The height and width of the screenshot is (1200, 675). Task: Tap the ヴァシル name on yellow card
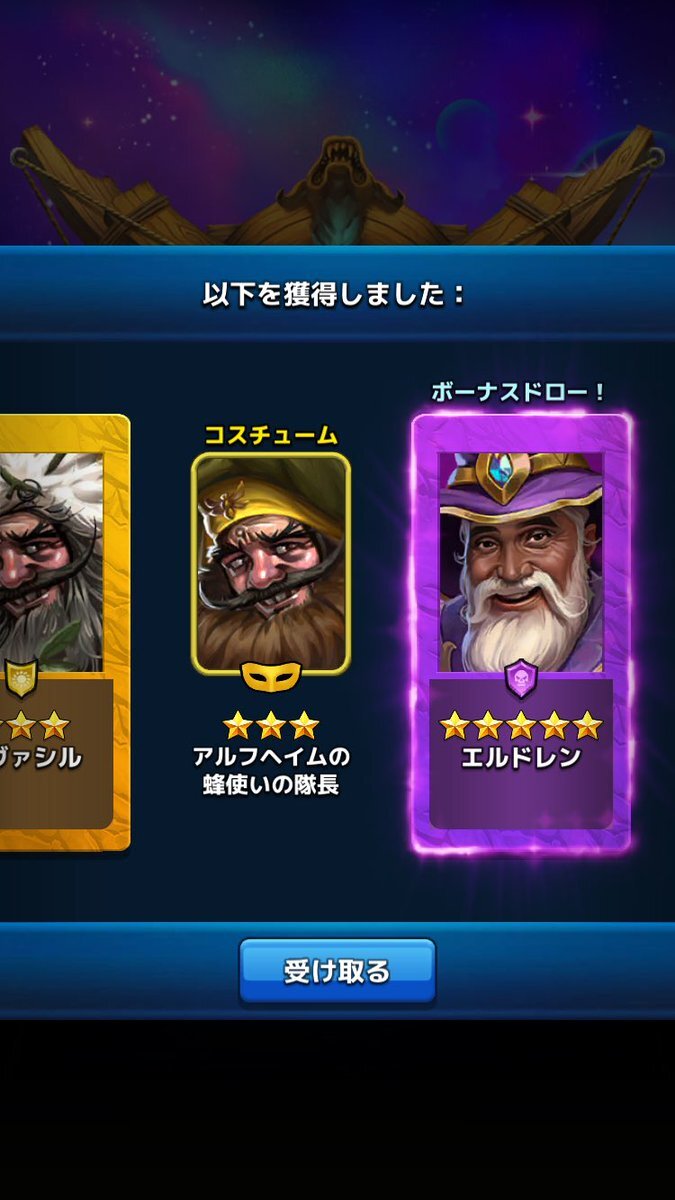[x=40, y=757]
